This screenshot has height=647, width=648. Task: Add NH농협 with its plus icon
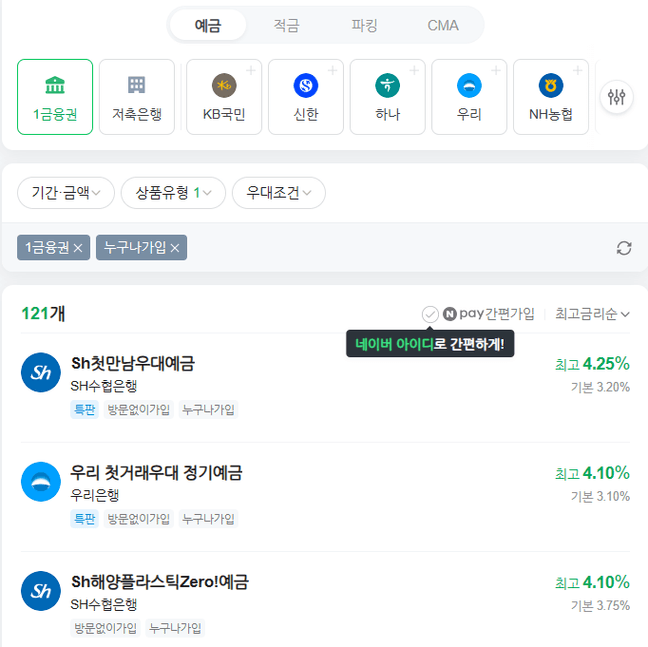click(577, 71)
